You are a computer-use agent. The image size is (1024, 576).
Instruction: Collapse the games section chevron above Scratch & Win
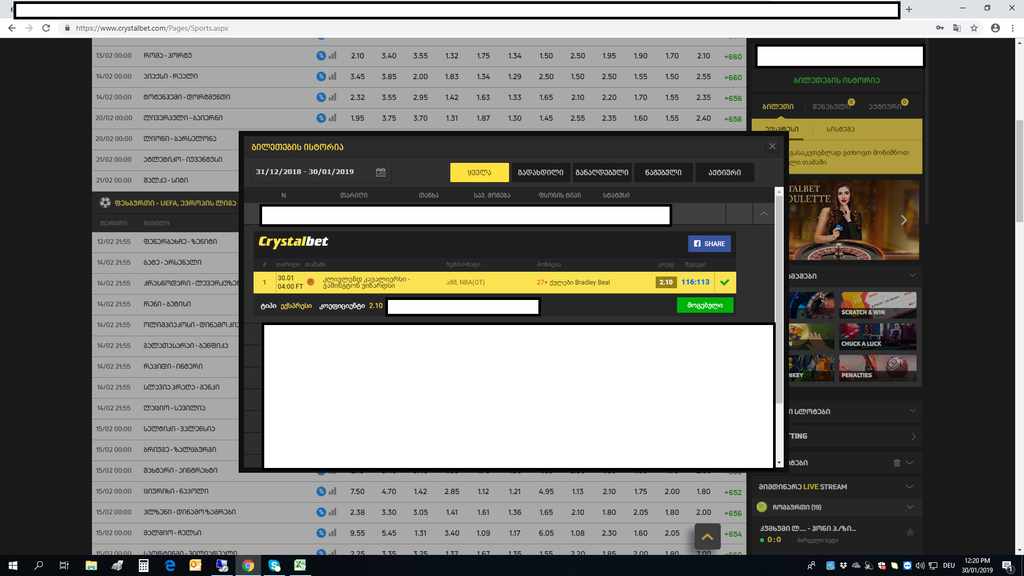pyautogui.click(x=912, y=276)
